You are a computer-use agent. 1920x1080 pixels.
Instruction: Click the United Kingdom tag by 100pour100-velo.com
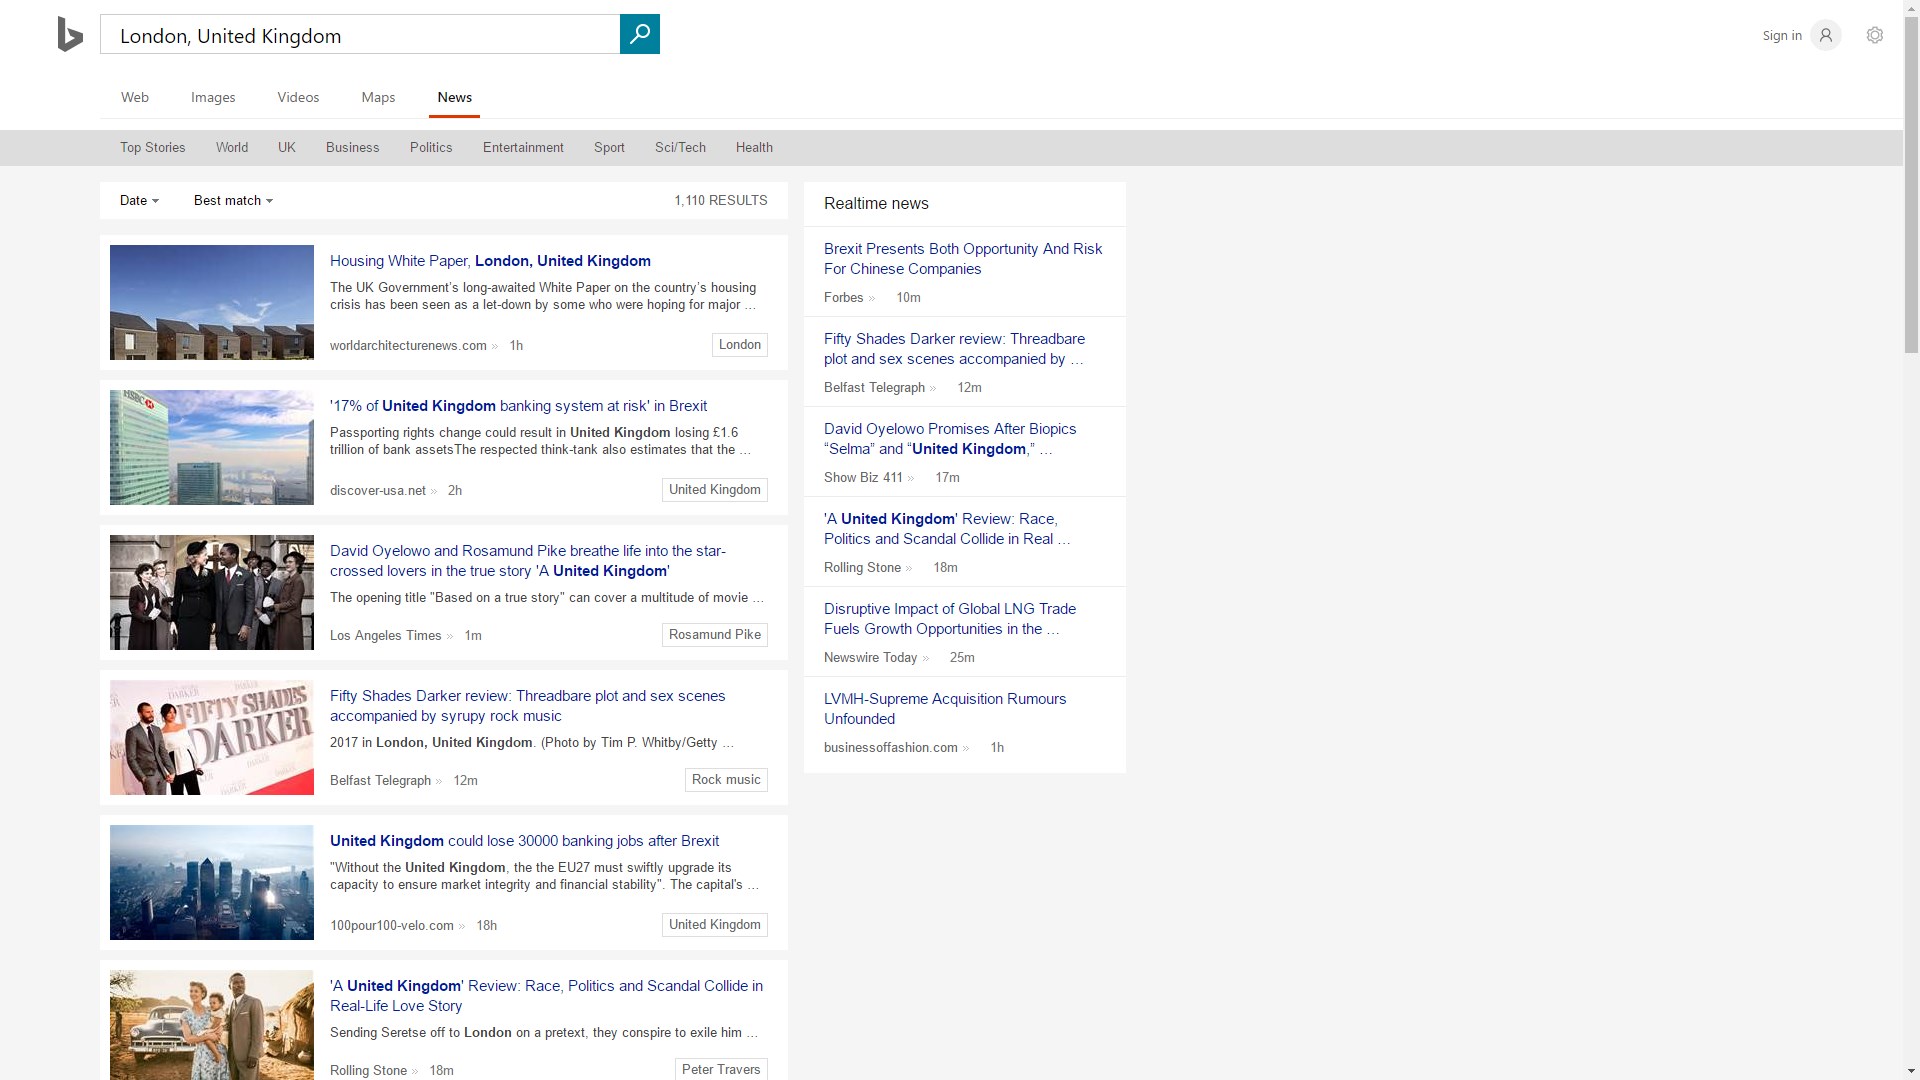[x=715, y=925]
